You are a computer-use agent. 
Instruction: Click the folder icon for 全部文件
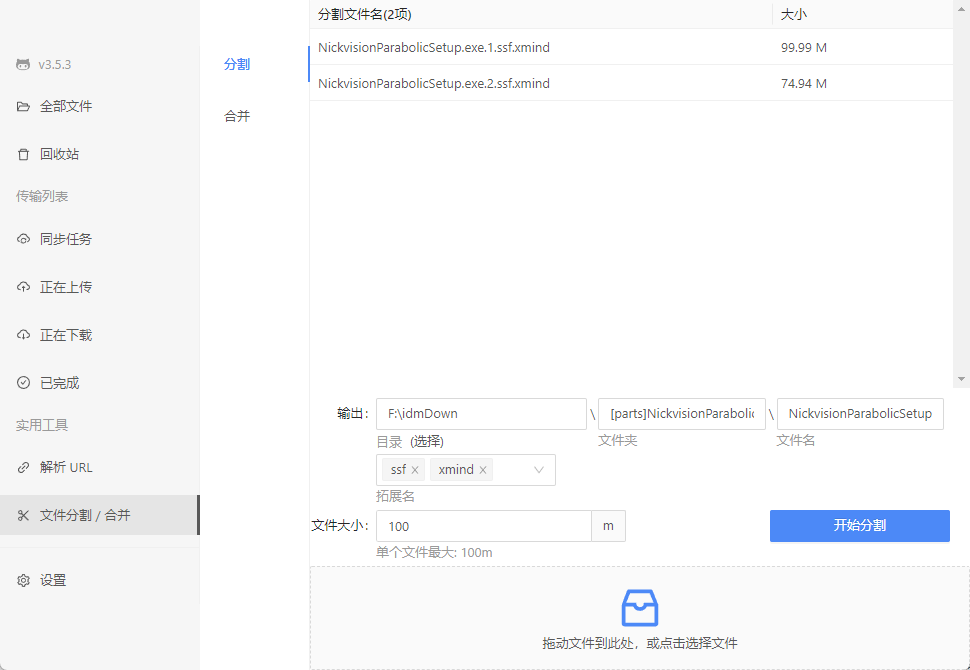pos(23,106)
